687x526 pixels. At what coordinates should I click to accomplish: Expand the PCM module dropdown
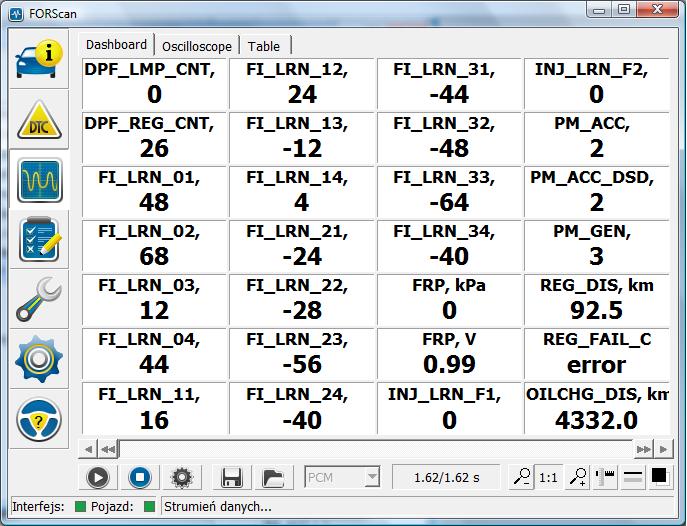point(372,478)
